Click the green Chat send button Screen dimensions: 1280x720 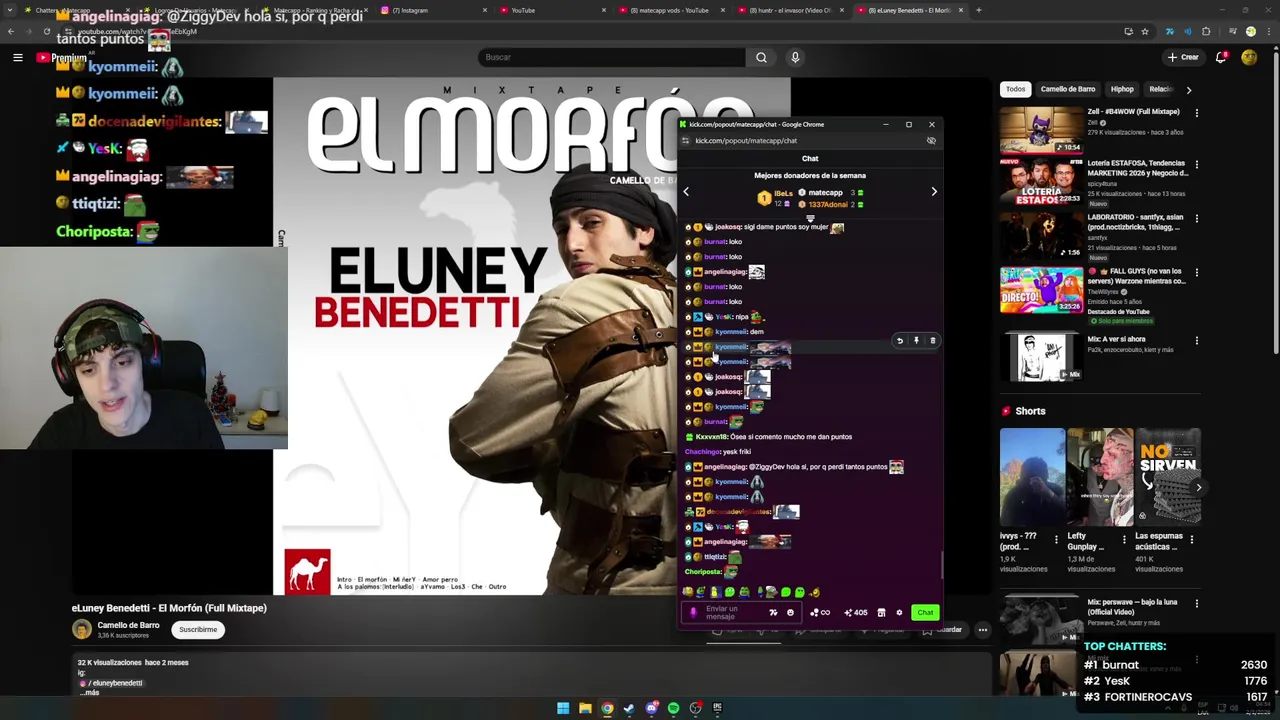click(x=925, y=613)
